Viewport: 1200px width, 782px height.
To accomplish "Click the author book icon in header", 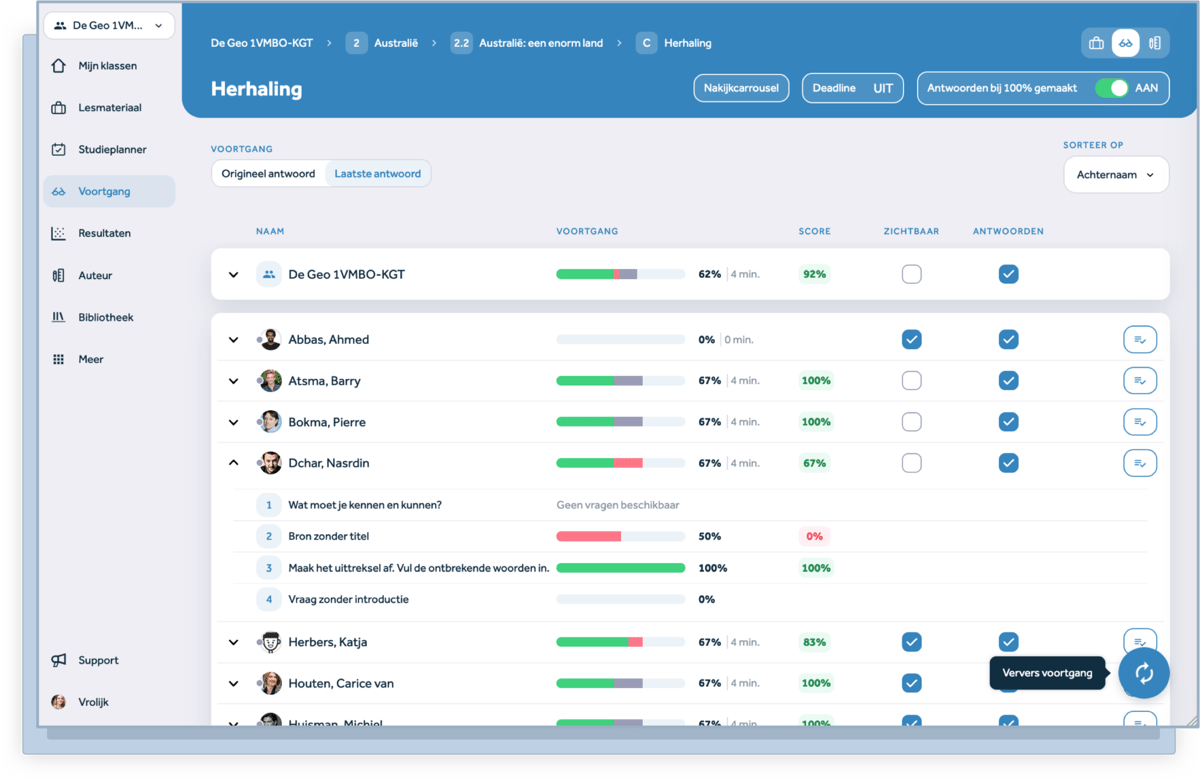I will (1154, 43).
